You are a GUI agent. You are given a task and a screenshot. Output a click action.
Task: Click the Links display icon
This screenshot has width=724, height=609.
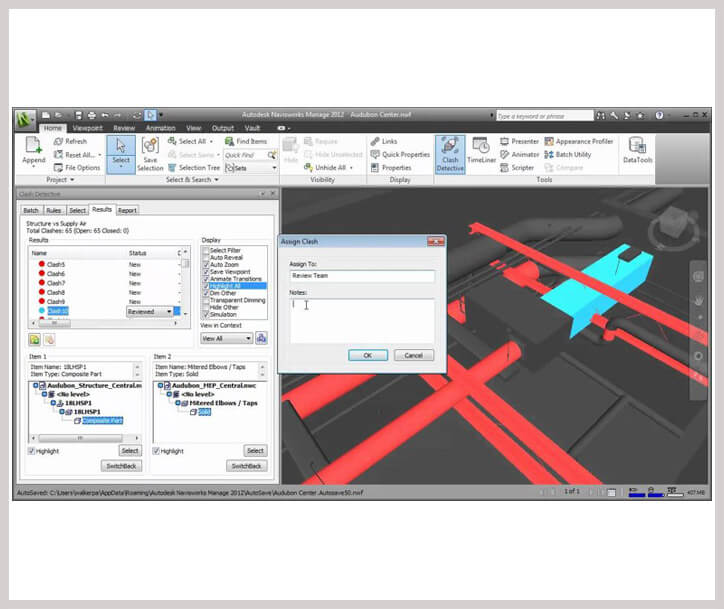click(x=375, y=141)
